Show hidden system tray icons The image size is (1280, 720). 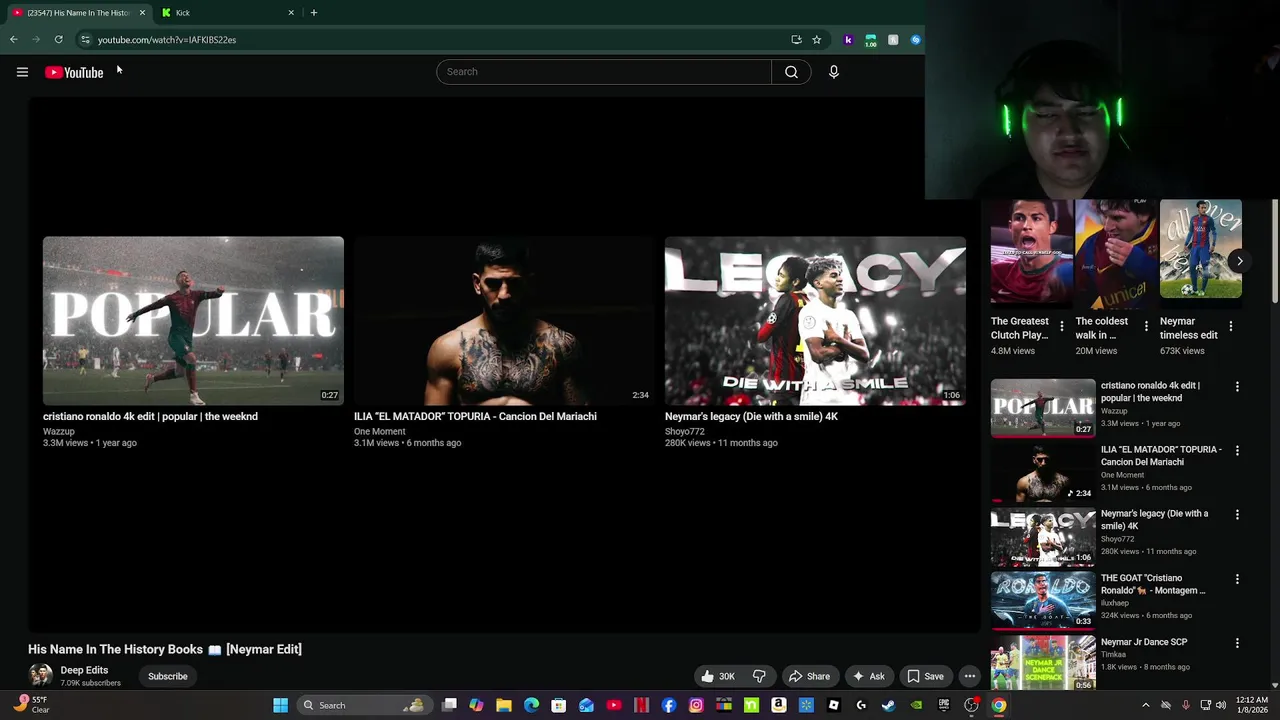[1146, 705]
